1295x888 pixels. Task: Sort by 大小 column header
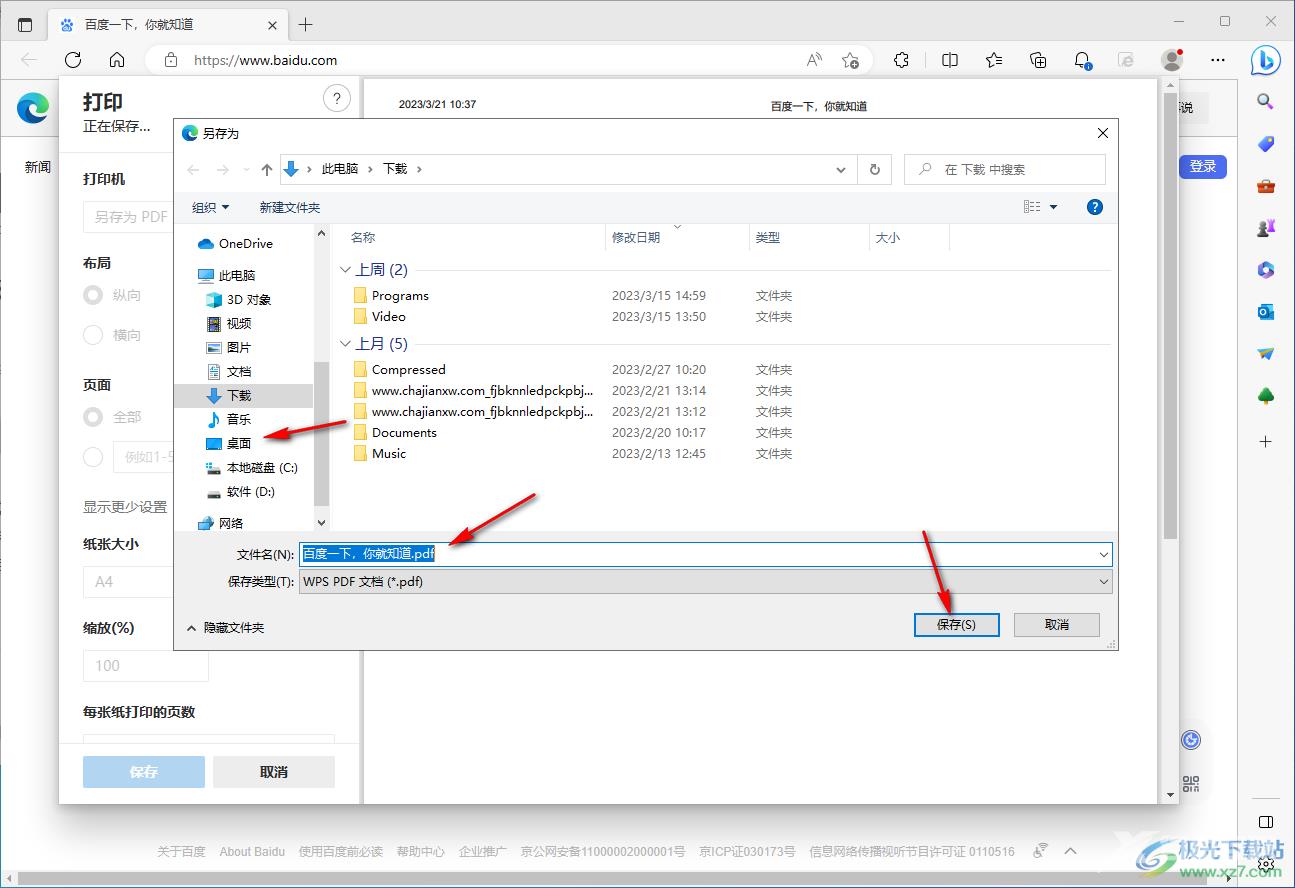pos(888,237)
